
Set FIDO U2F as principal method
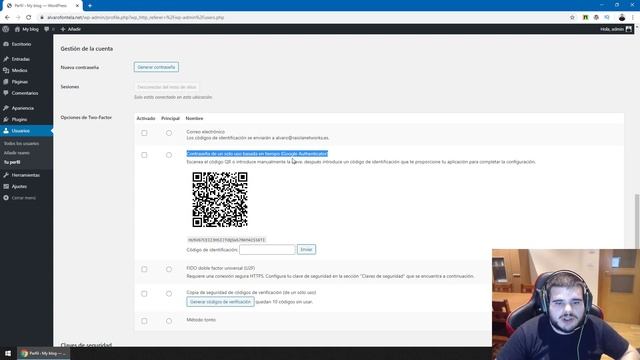coord(169,269)
